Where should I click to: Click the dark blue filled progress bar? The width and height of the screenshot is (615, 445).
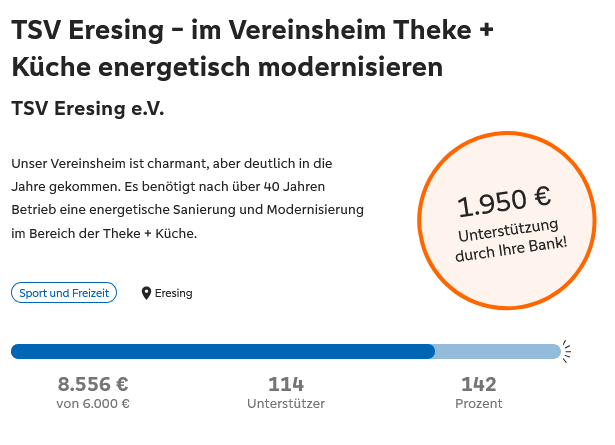[222, 351]
